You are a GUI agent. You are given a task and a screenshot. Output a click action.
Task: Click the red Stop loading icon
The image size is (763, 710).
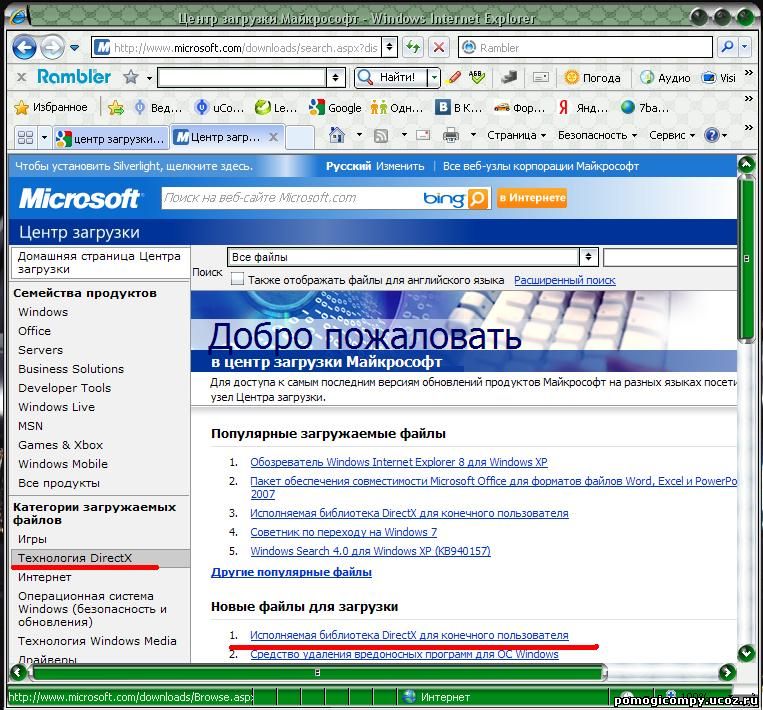(x=438, y=47)
